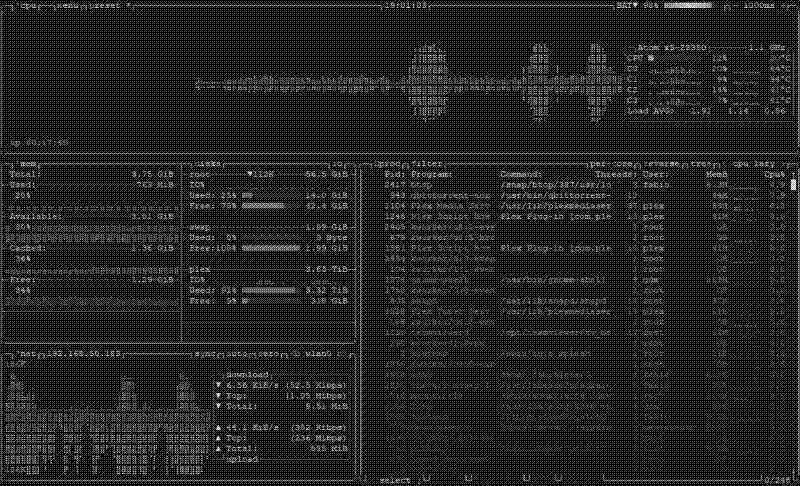Click the select option in the bottom bar
The image size is (800, 486).
coord(395,480)
